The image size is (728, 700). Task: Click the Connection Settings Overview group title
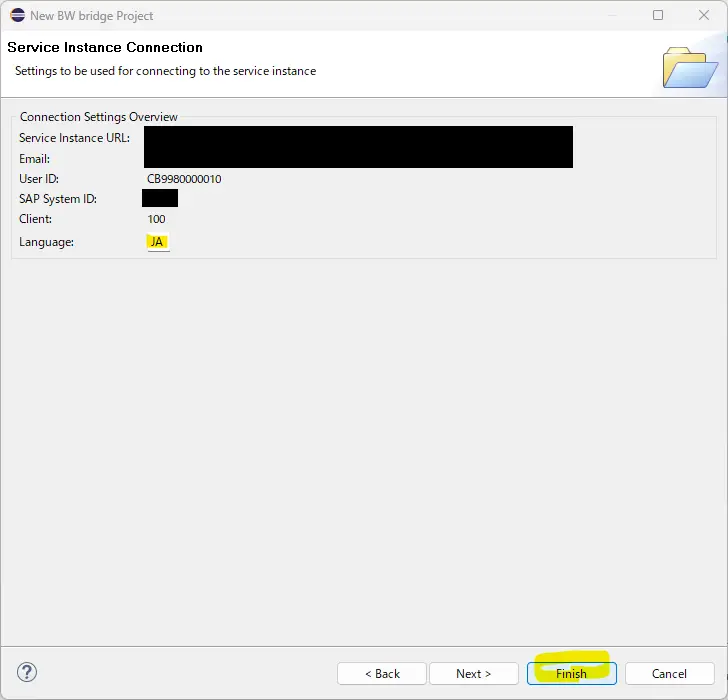(x=98, y=117)
